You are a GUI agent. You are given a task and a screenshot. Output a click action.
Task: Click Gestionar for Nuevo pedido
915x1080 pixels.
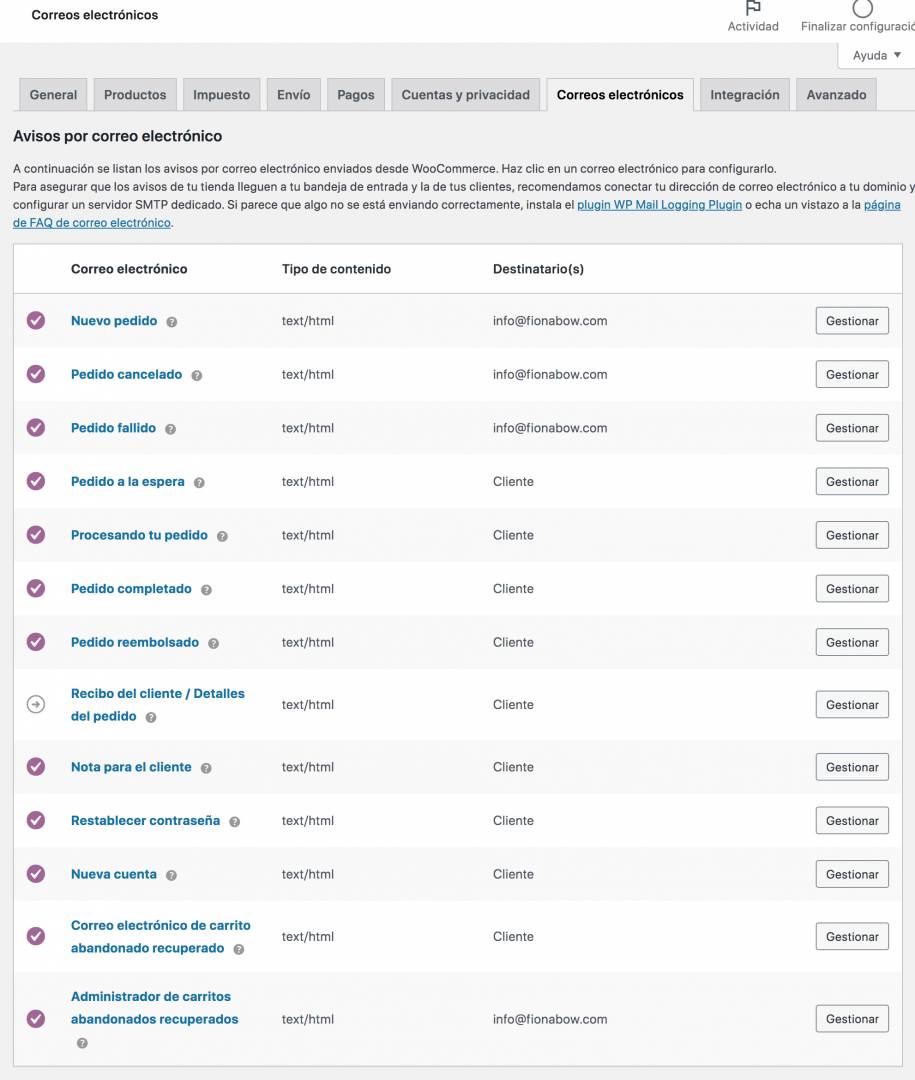[x=852, y=321]
